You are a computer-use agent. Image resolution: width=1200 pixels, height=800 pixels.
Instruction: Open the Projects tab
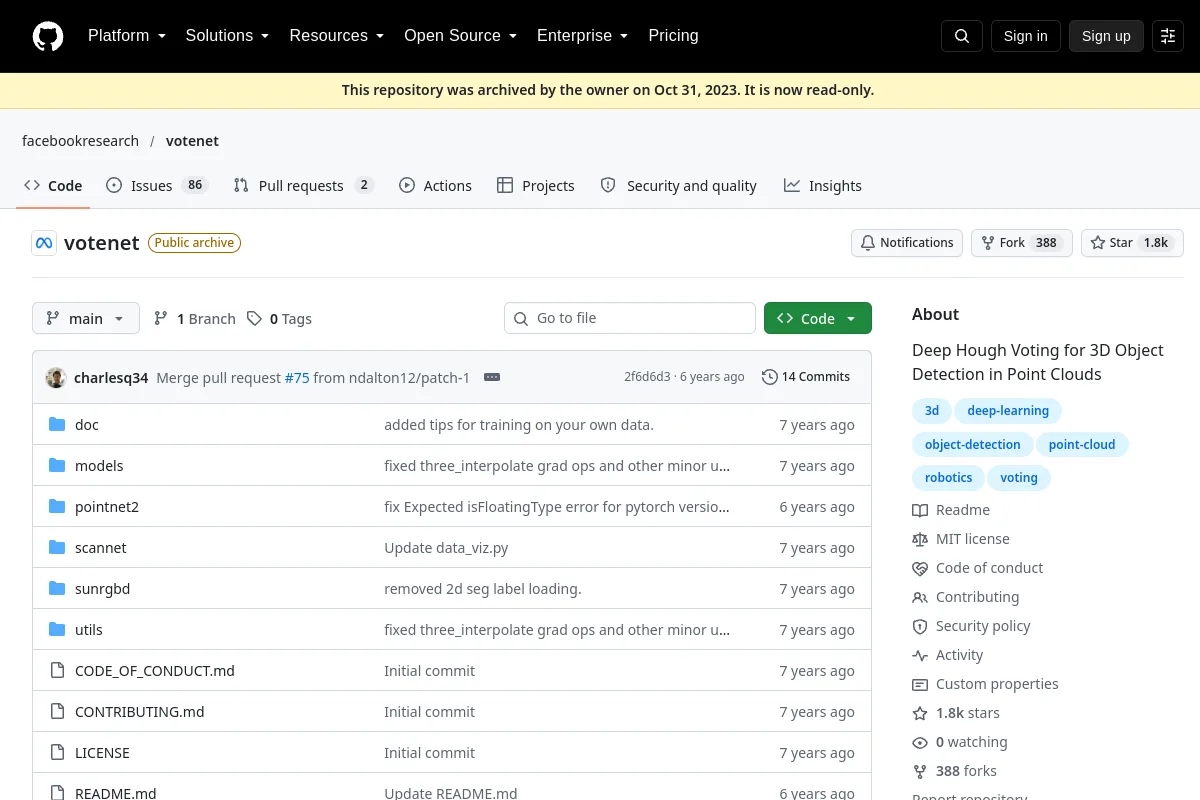point(536,186)
